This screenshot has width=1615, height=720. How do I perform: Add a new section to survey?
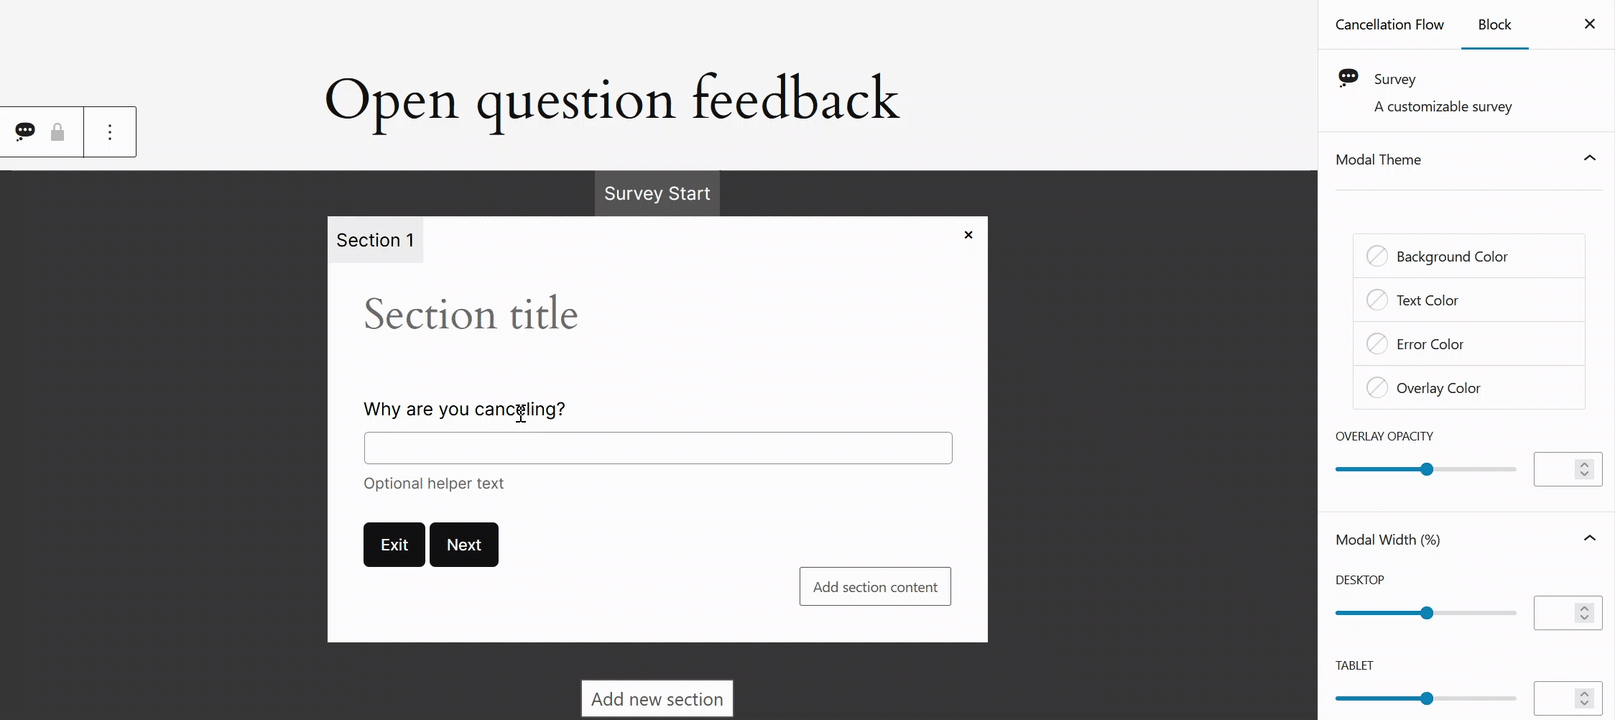click(x=657, y=699)
